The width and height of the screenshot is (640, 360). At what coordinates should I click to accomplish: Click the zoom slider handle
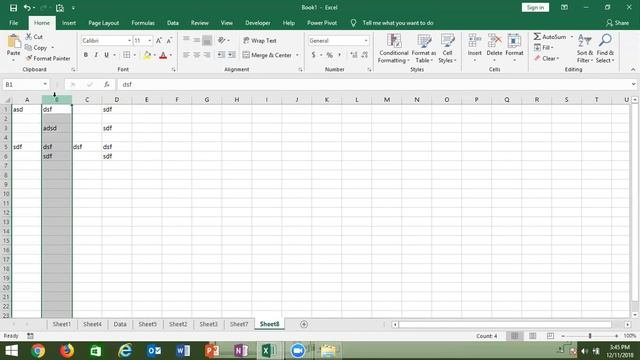pos(590,336)
